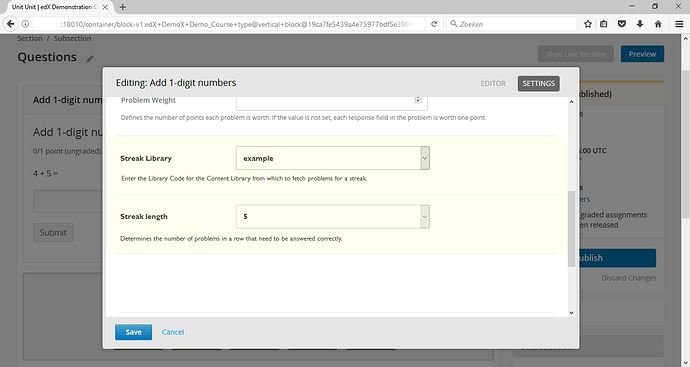Viewport: 690px width, 367px height.
Task: Open the downloads arrow icon
Action: 640,24
